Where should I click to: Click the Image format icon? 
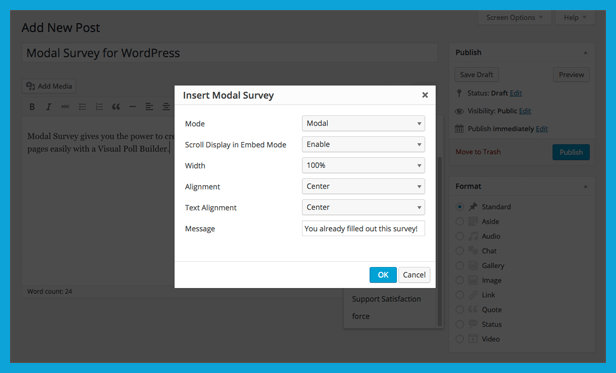click(473, 280)
